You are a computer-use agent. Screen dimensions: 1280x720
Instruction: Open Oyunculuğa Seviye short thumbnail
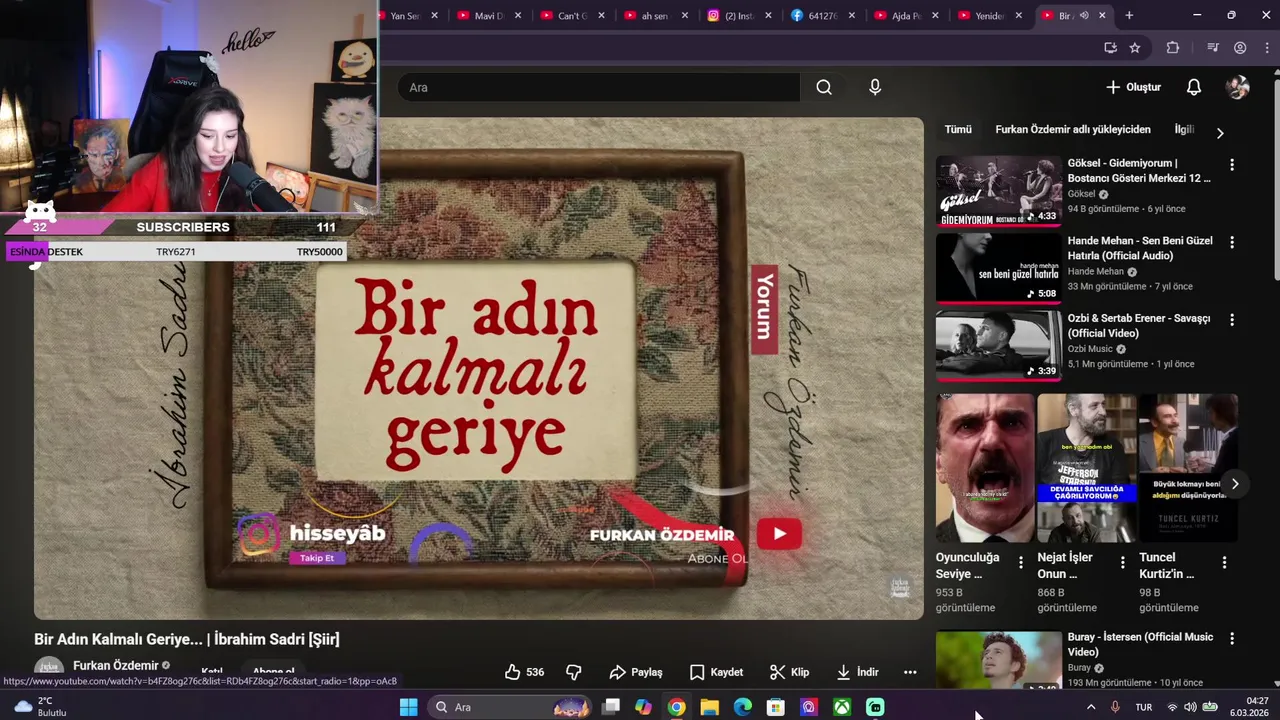(985, 467)
